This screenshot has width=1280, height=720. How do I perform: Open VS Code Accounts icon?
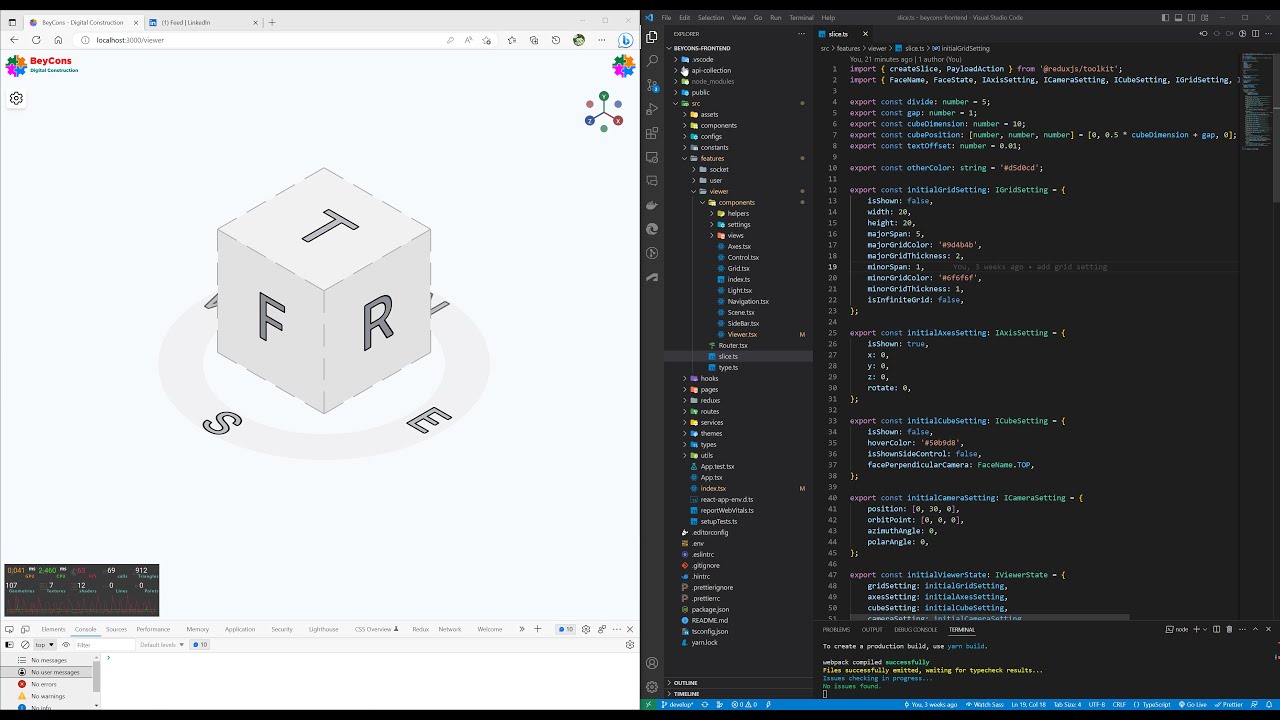click(x=652, y=663)
